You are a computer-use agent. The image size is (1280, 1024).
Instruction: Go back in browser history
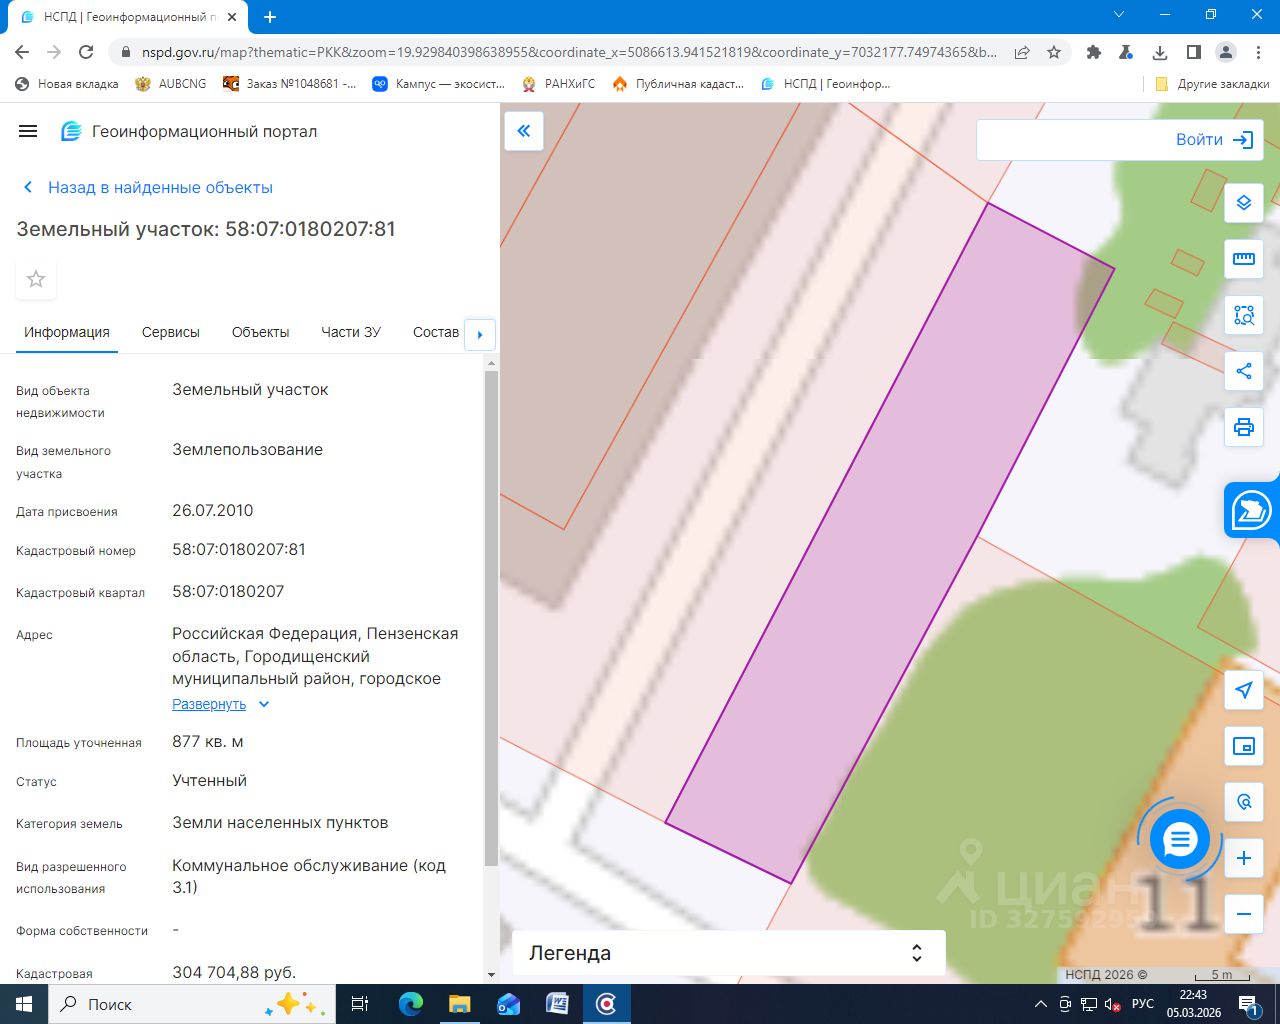(22, 52)
